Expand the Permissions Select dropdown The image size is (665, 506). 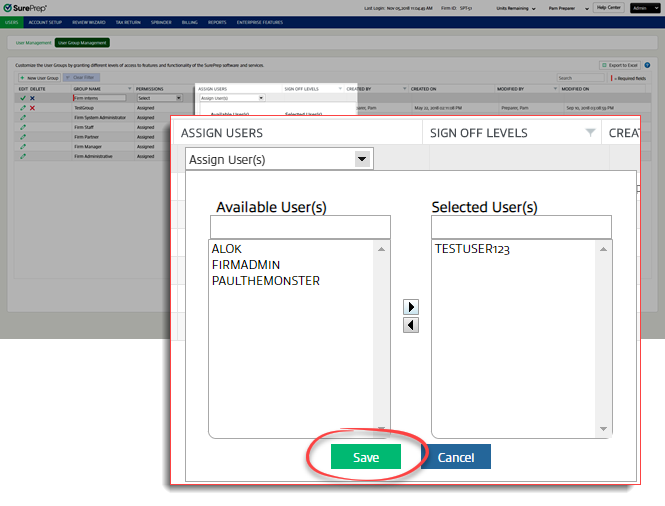[157, 98]
